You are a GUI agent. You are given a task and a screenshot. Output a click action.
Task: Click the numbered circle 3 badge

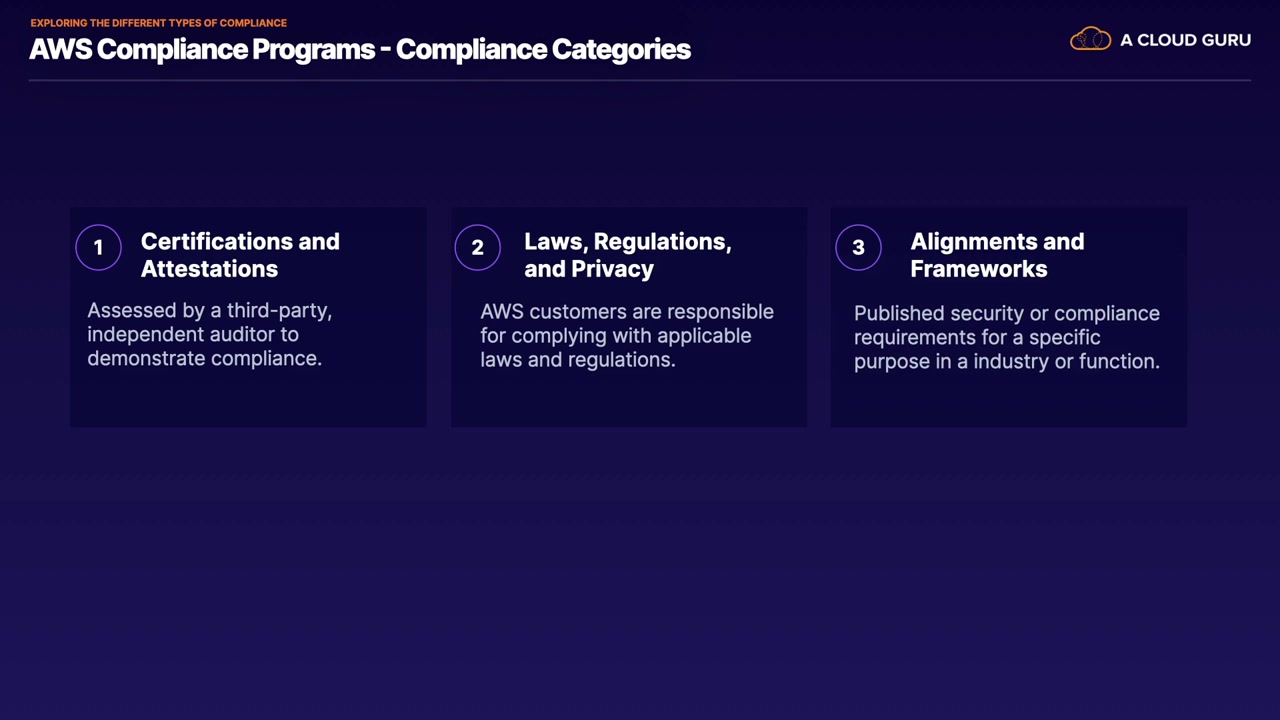pos(858,248)
